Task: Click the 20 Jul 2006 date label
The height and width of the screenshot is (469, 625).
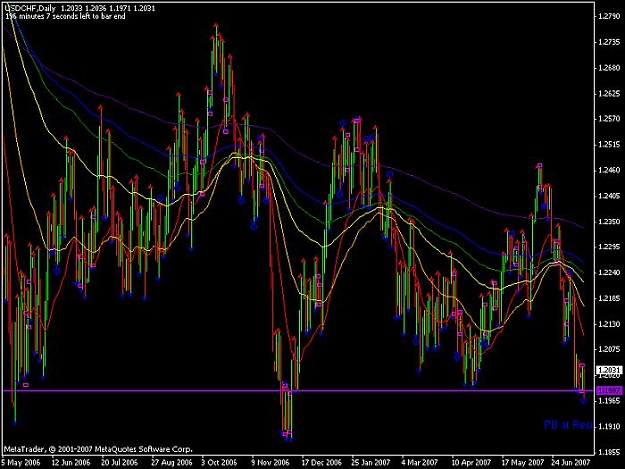Action: [119, 463]
